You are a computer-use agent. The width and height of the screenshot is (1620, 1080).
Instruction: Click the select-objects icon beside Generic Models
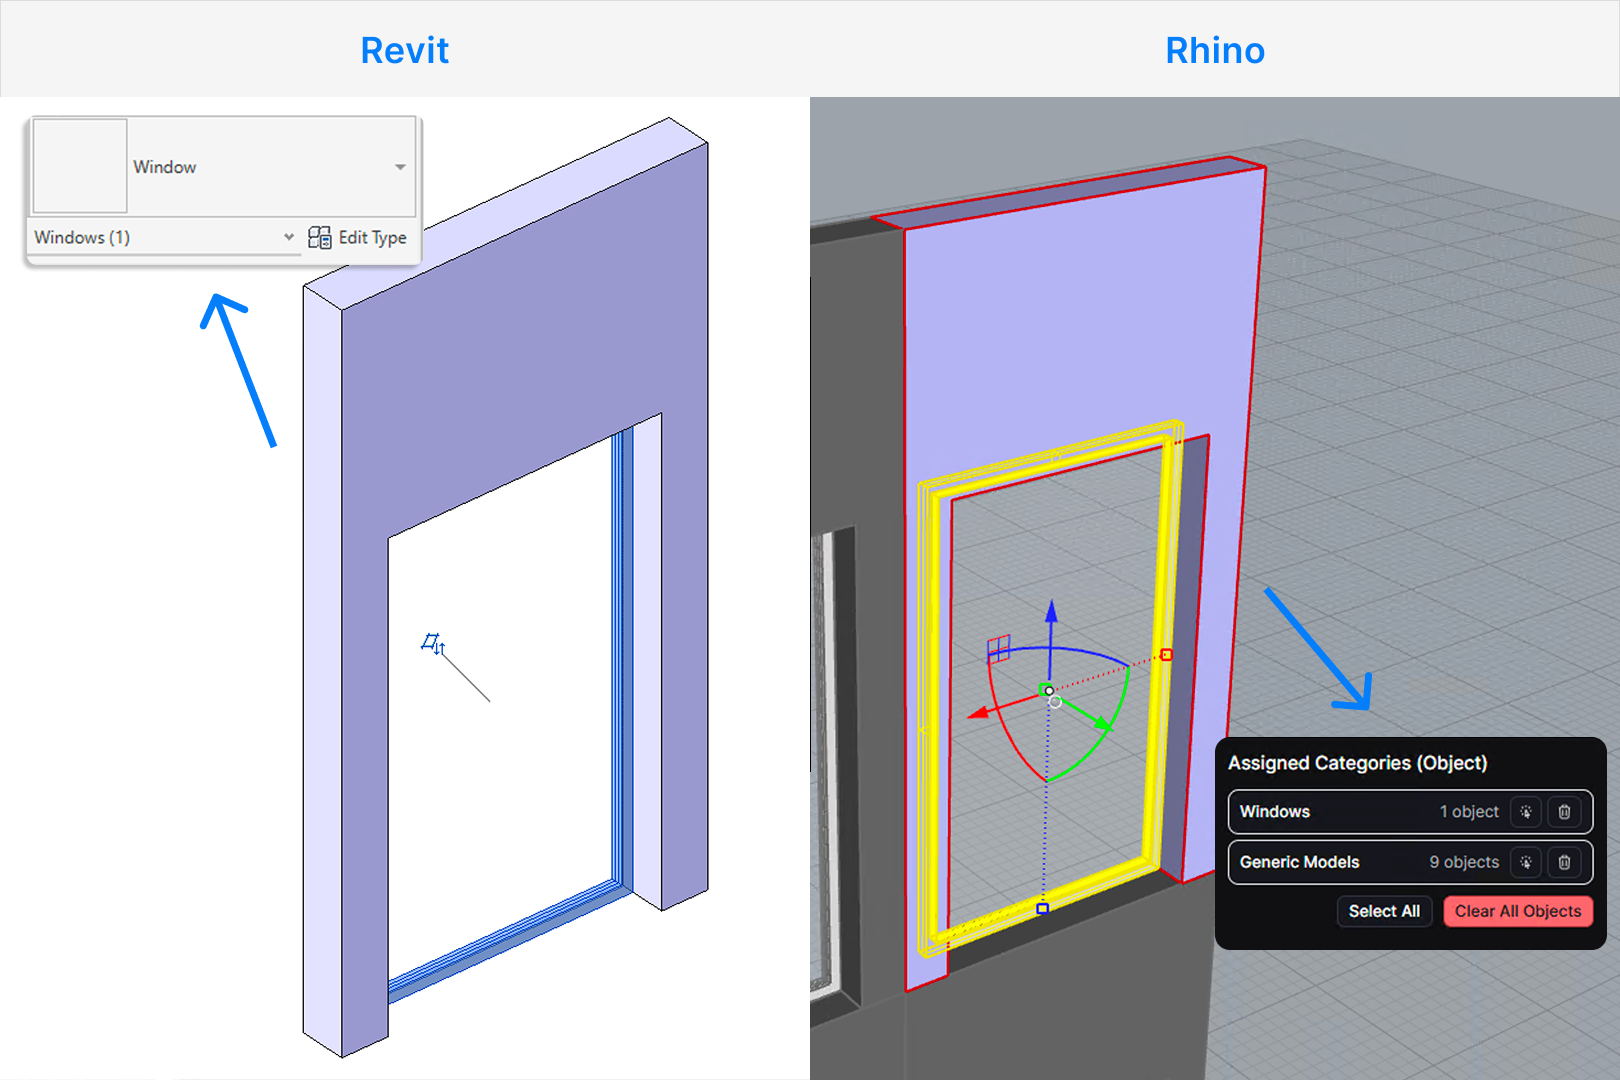pyautogui.click(x=1526, y=862)
